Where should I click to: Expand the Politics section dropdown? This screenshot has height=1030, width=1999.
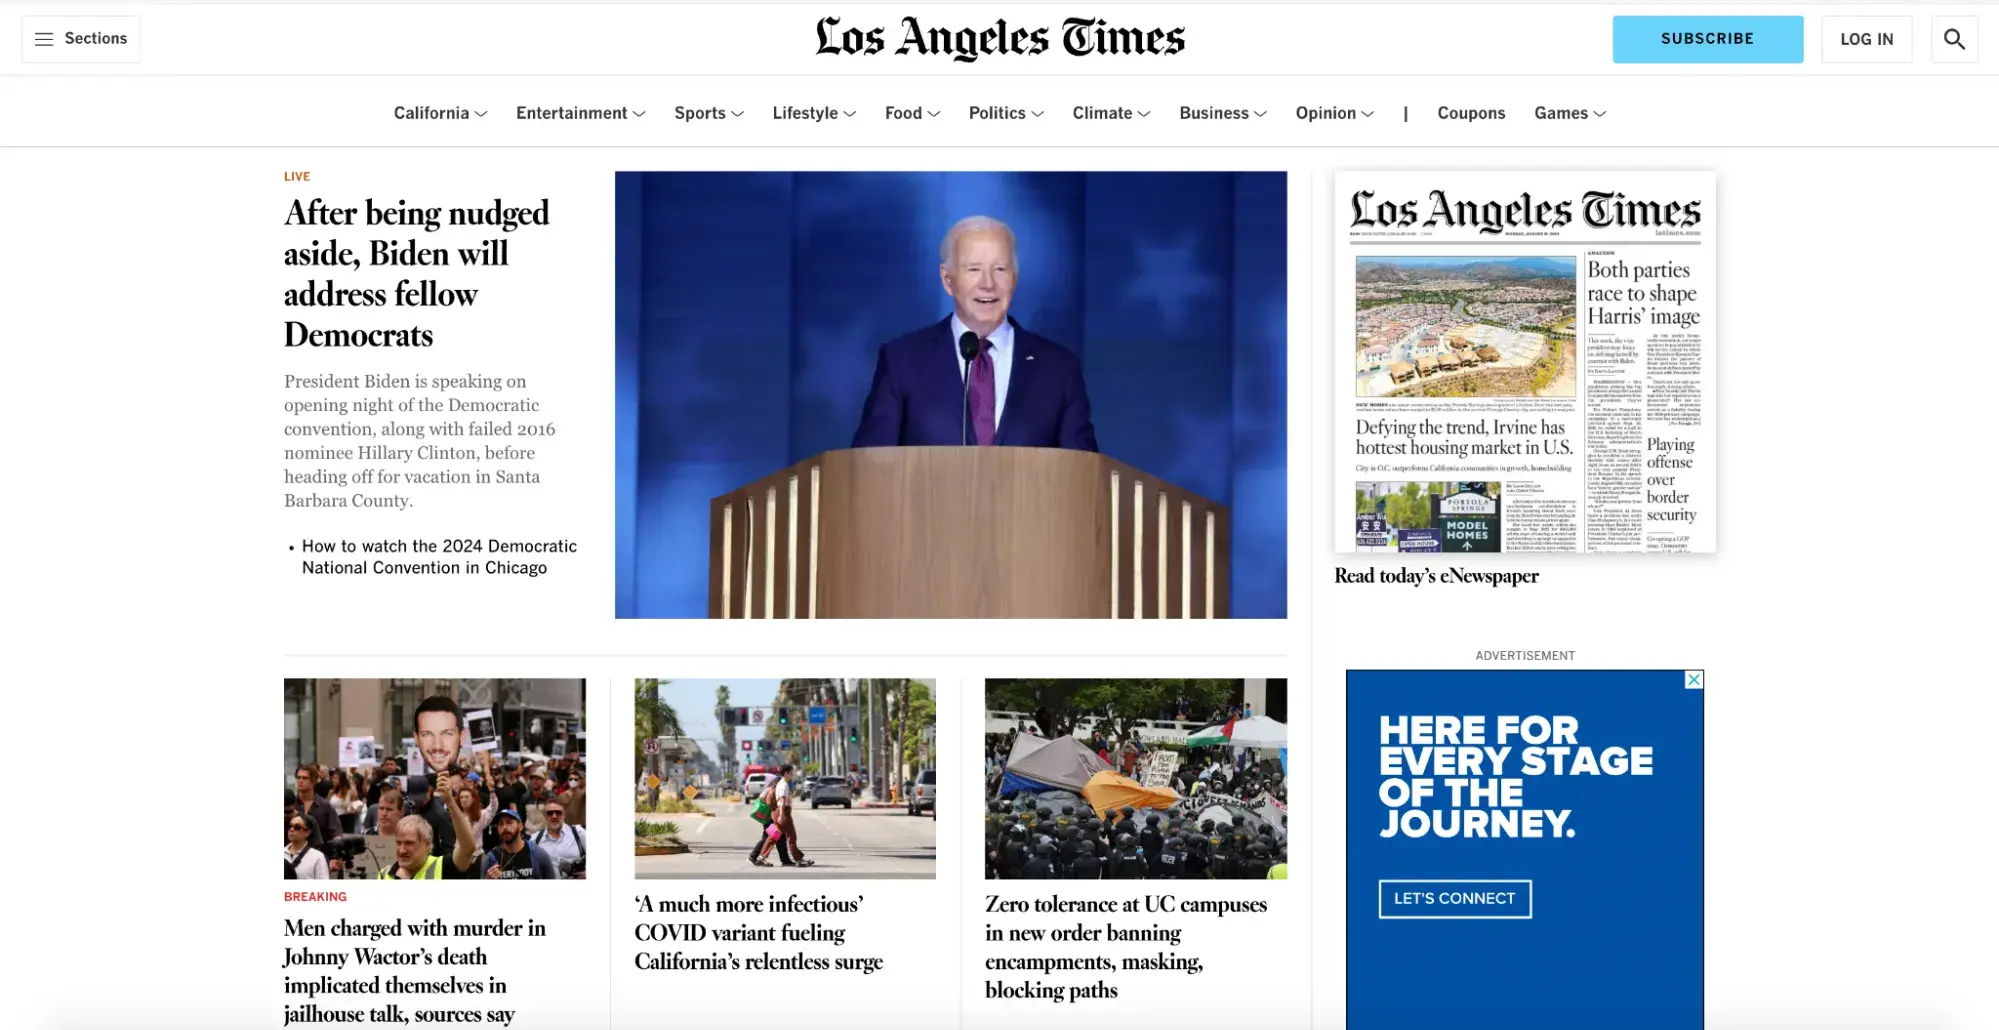[x=1005, y=113]
